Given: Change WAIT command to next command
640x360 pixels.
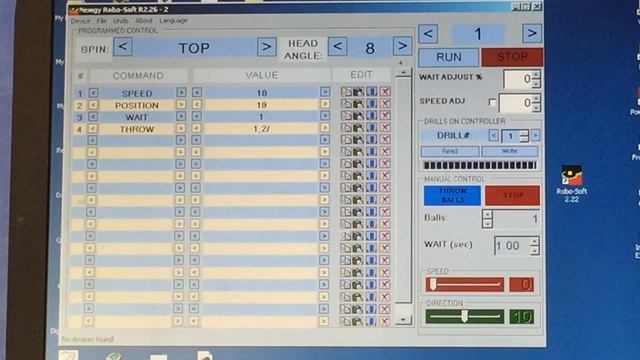Looking at the screenshot, I should pos(181,116).
